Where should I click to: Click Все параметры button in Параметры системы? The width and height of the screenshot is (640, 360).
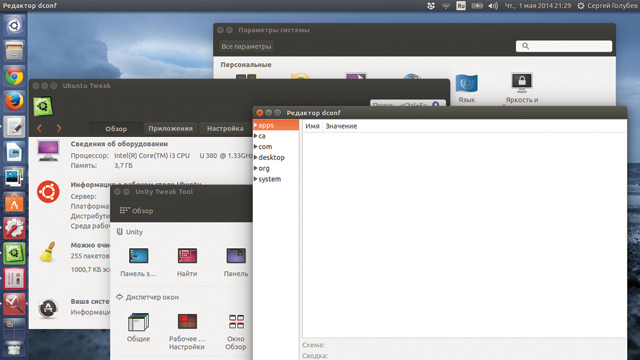click(246, 47)
